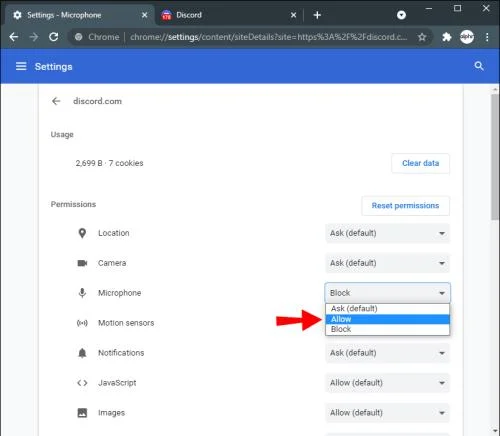This screenshot has width=500, height=436.
Task: Close the Discord tab
Action: click(x=293, y=15)
